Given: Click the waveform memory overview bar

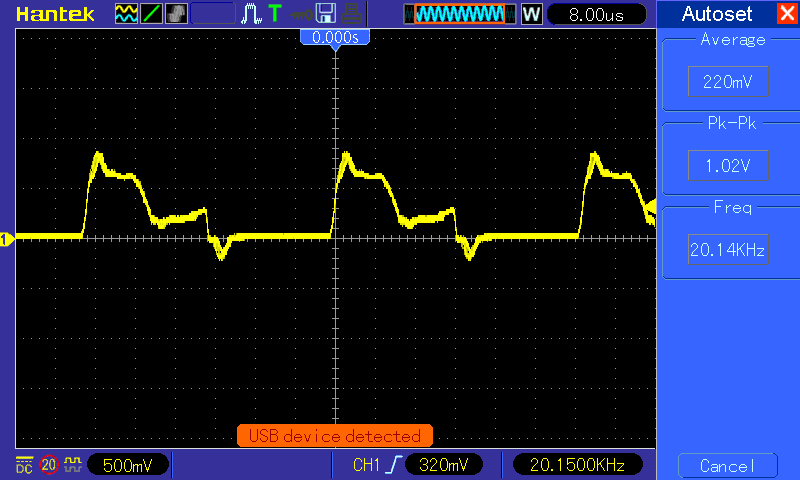Looking at the screenshot, I should point(460,14).
